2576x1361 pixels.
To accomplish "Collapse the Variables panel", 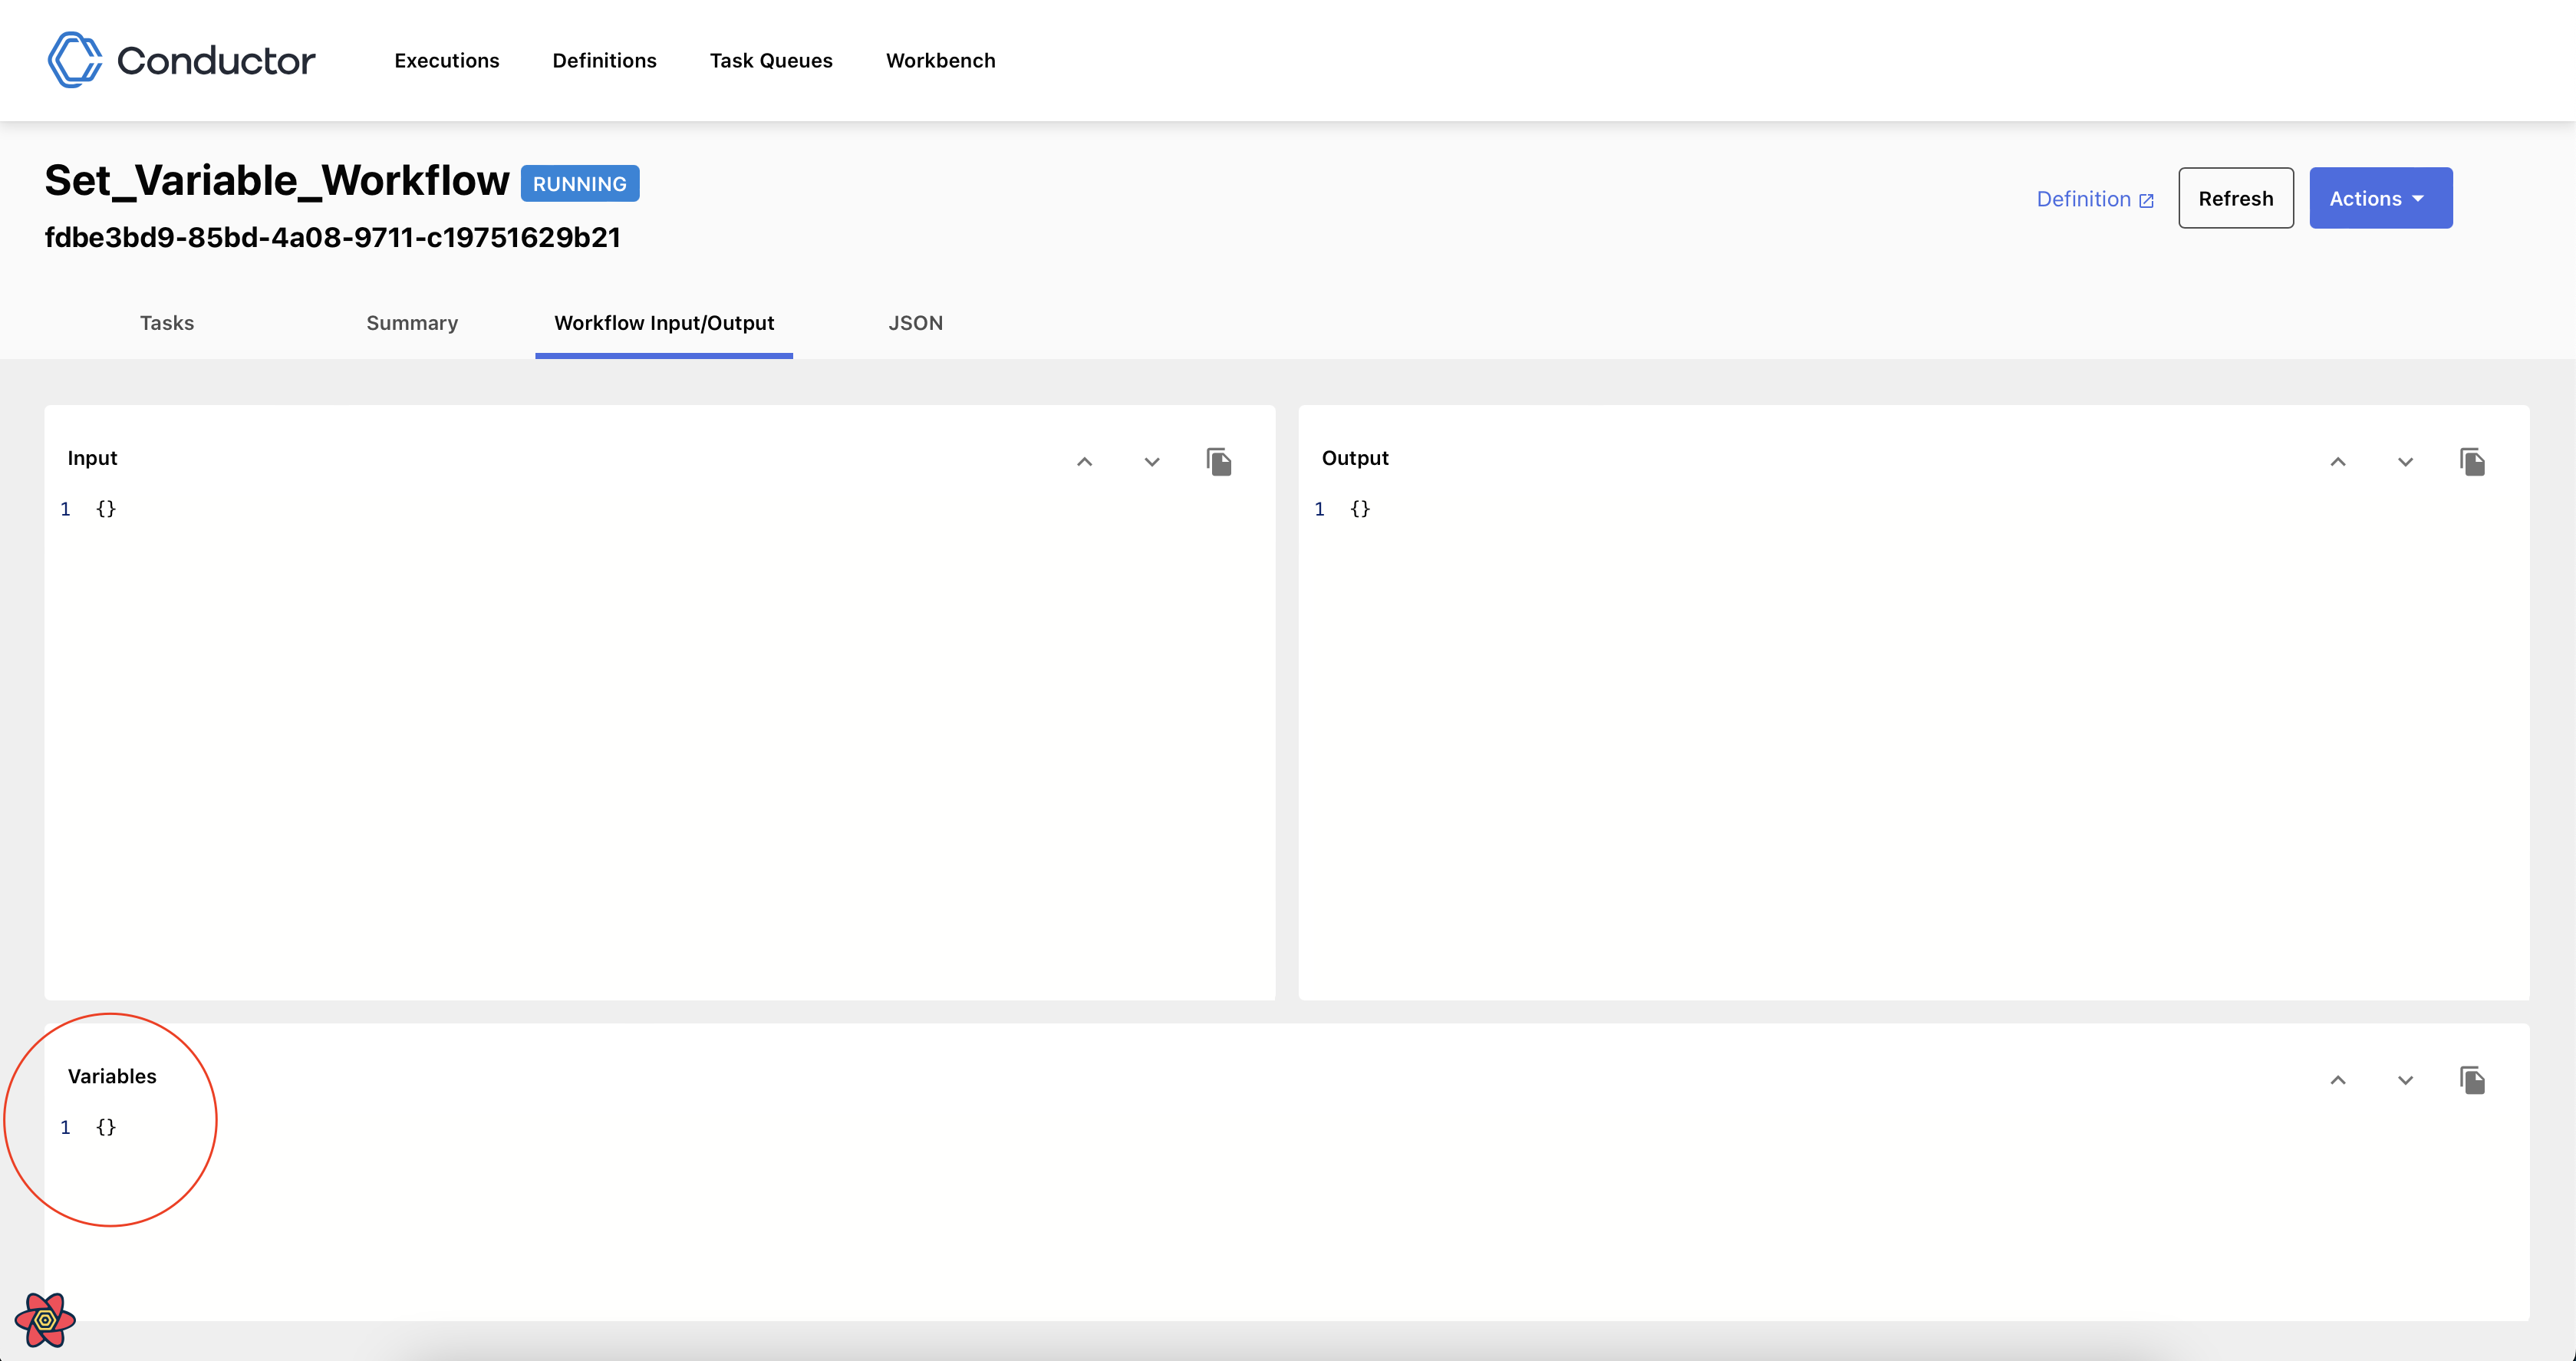I will 2338,1080.
